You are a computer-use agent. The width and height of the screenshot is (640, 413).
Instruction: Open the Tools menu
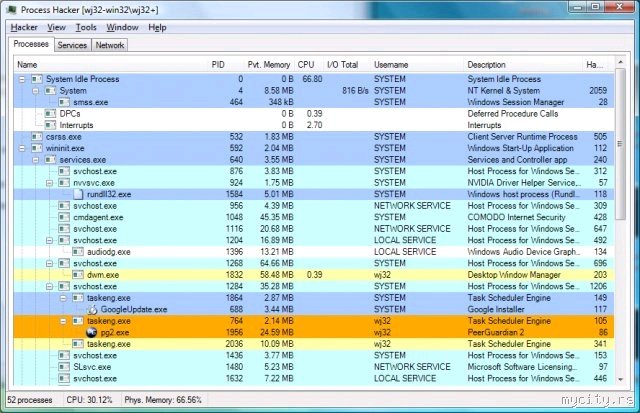click(x=85, y=27)
